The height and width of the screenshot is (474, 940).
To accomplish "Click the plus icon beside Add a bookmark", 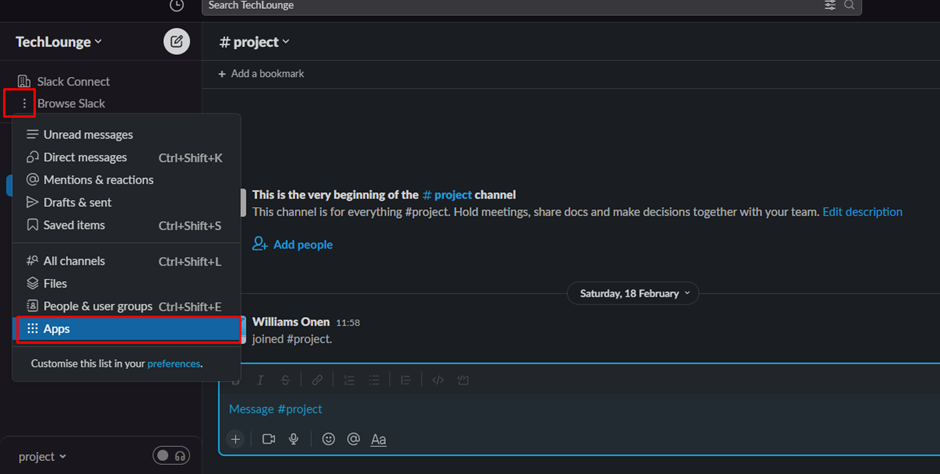I will (222, 74).
